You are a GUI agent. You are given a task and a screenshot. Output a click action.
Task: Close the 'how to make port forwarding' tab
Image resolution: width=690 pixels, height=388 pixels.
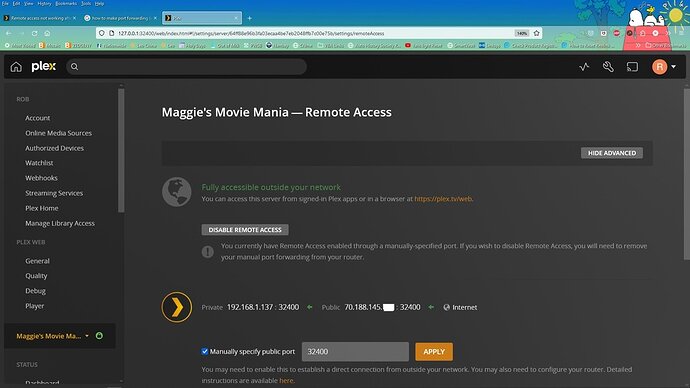[x=155, y=18]
